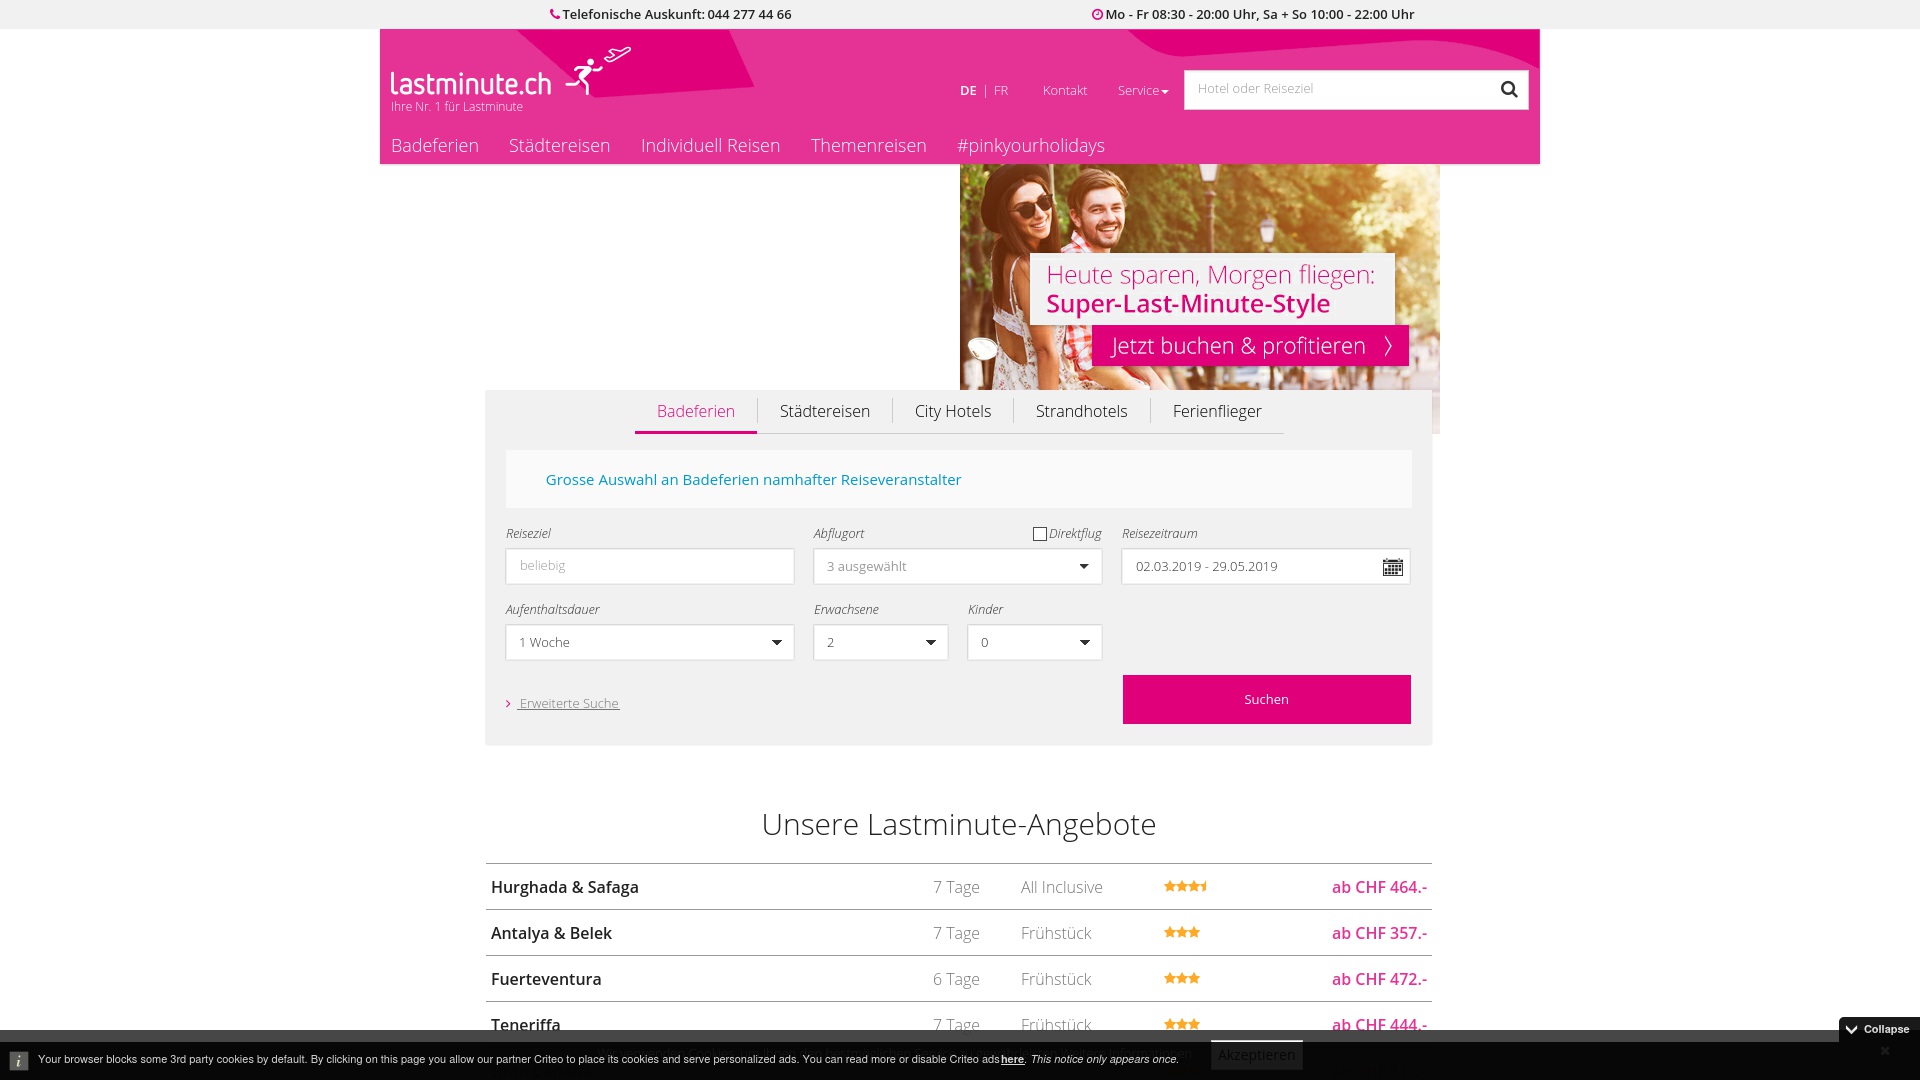Switch to the Strandhotels tab

(x=1081, y=412)
